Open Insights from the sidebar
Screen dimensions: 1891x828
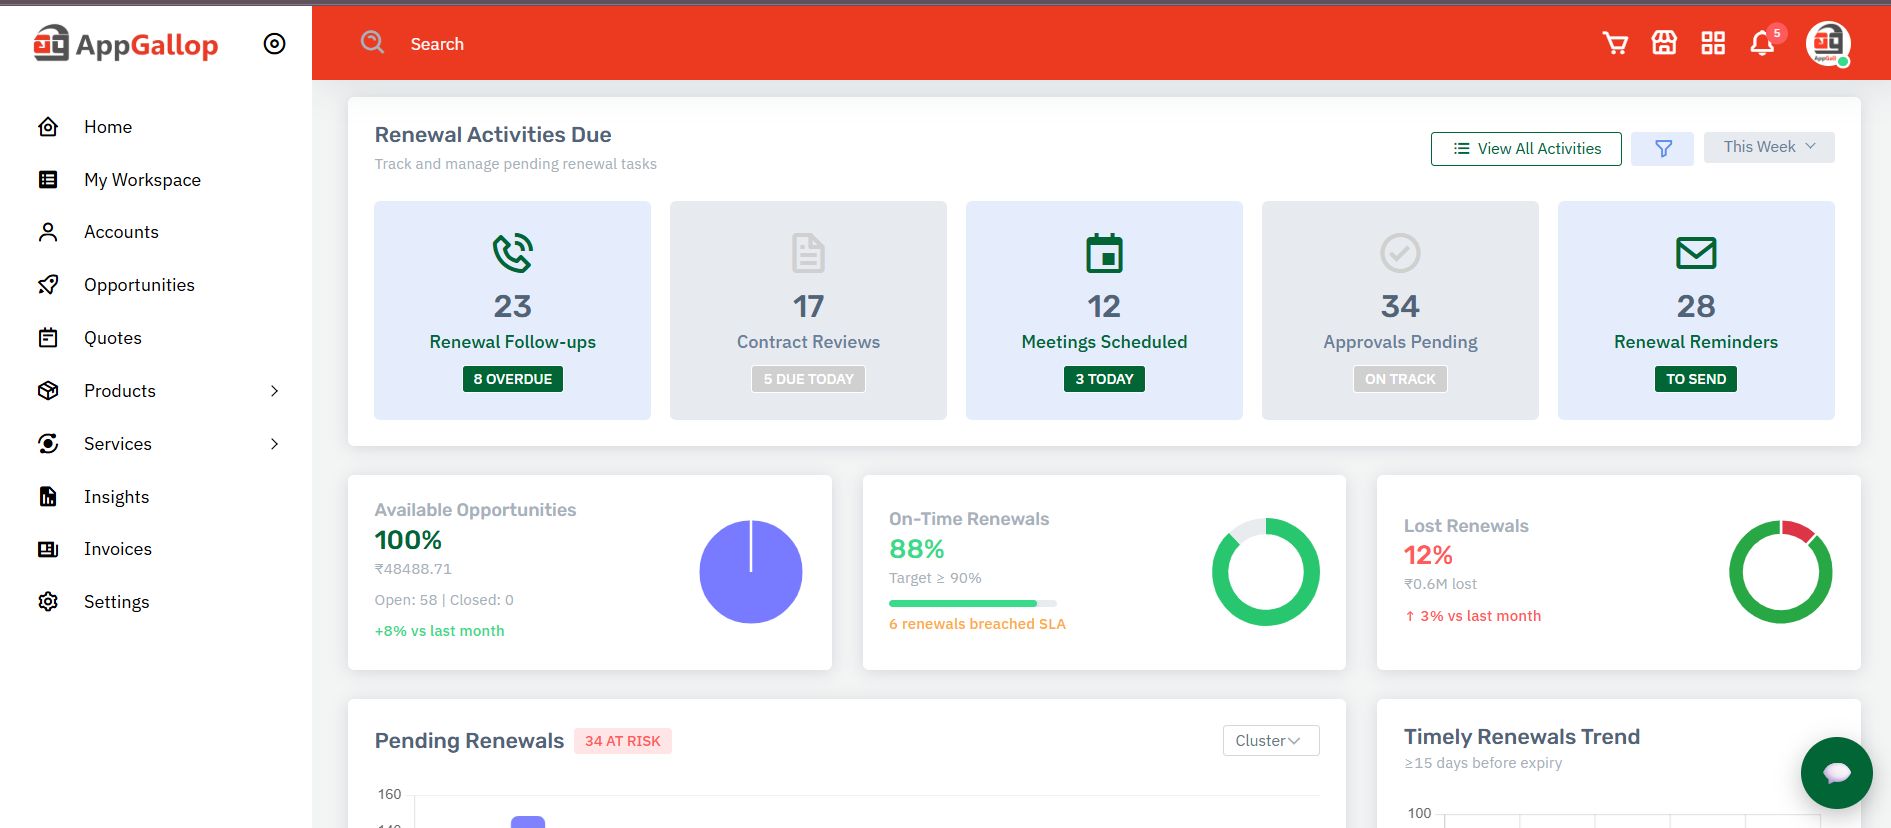[x=116, y=497]
